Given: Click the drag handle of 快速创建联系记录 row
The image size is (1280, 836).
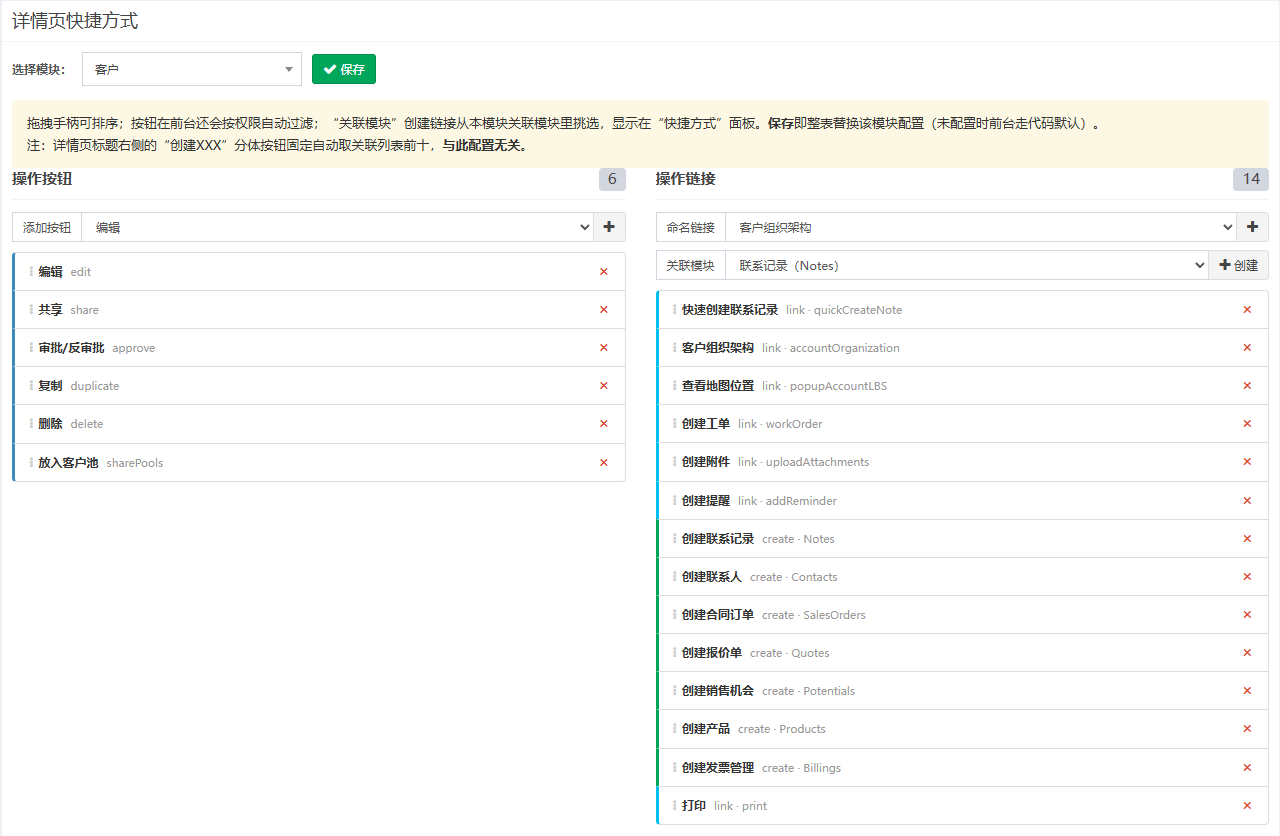Looking at the screenshot, I should (x=675, y=310).
